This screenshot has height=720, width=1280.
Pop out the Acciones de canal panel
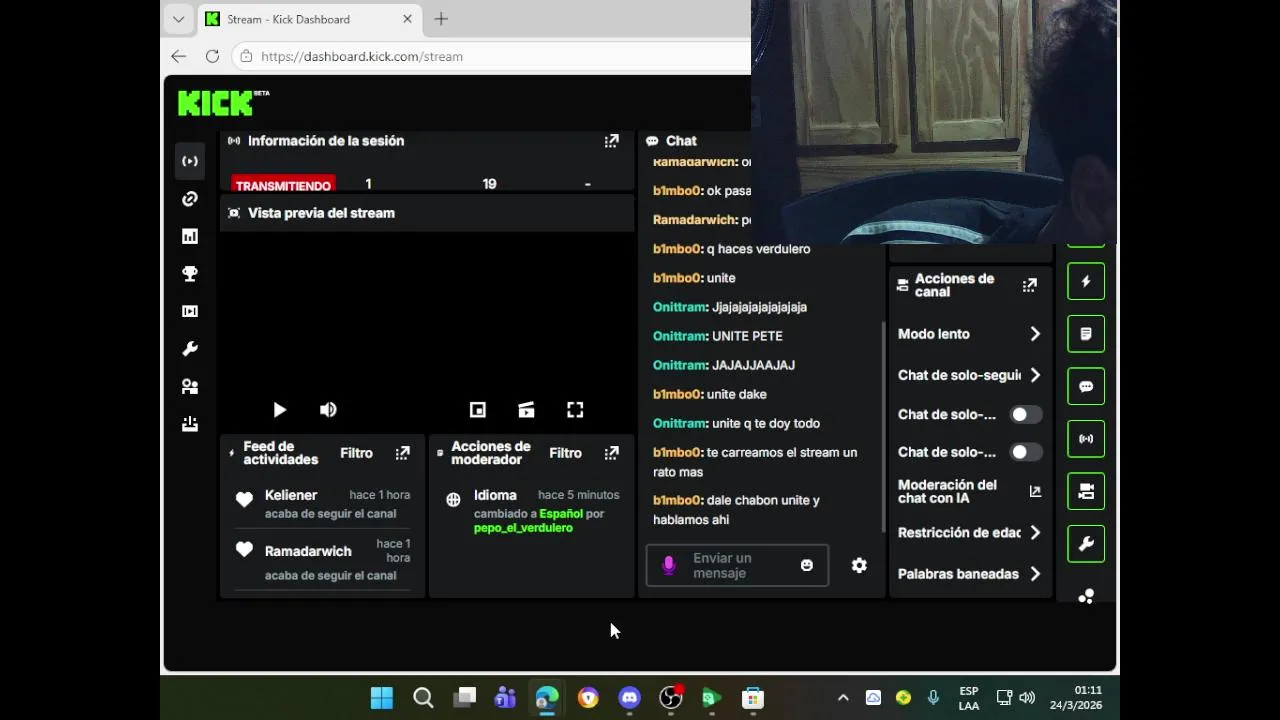click(1029, 285)
